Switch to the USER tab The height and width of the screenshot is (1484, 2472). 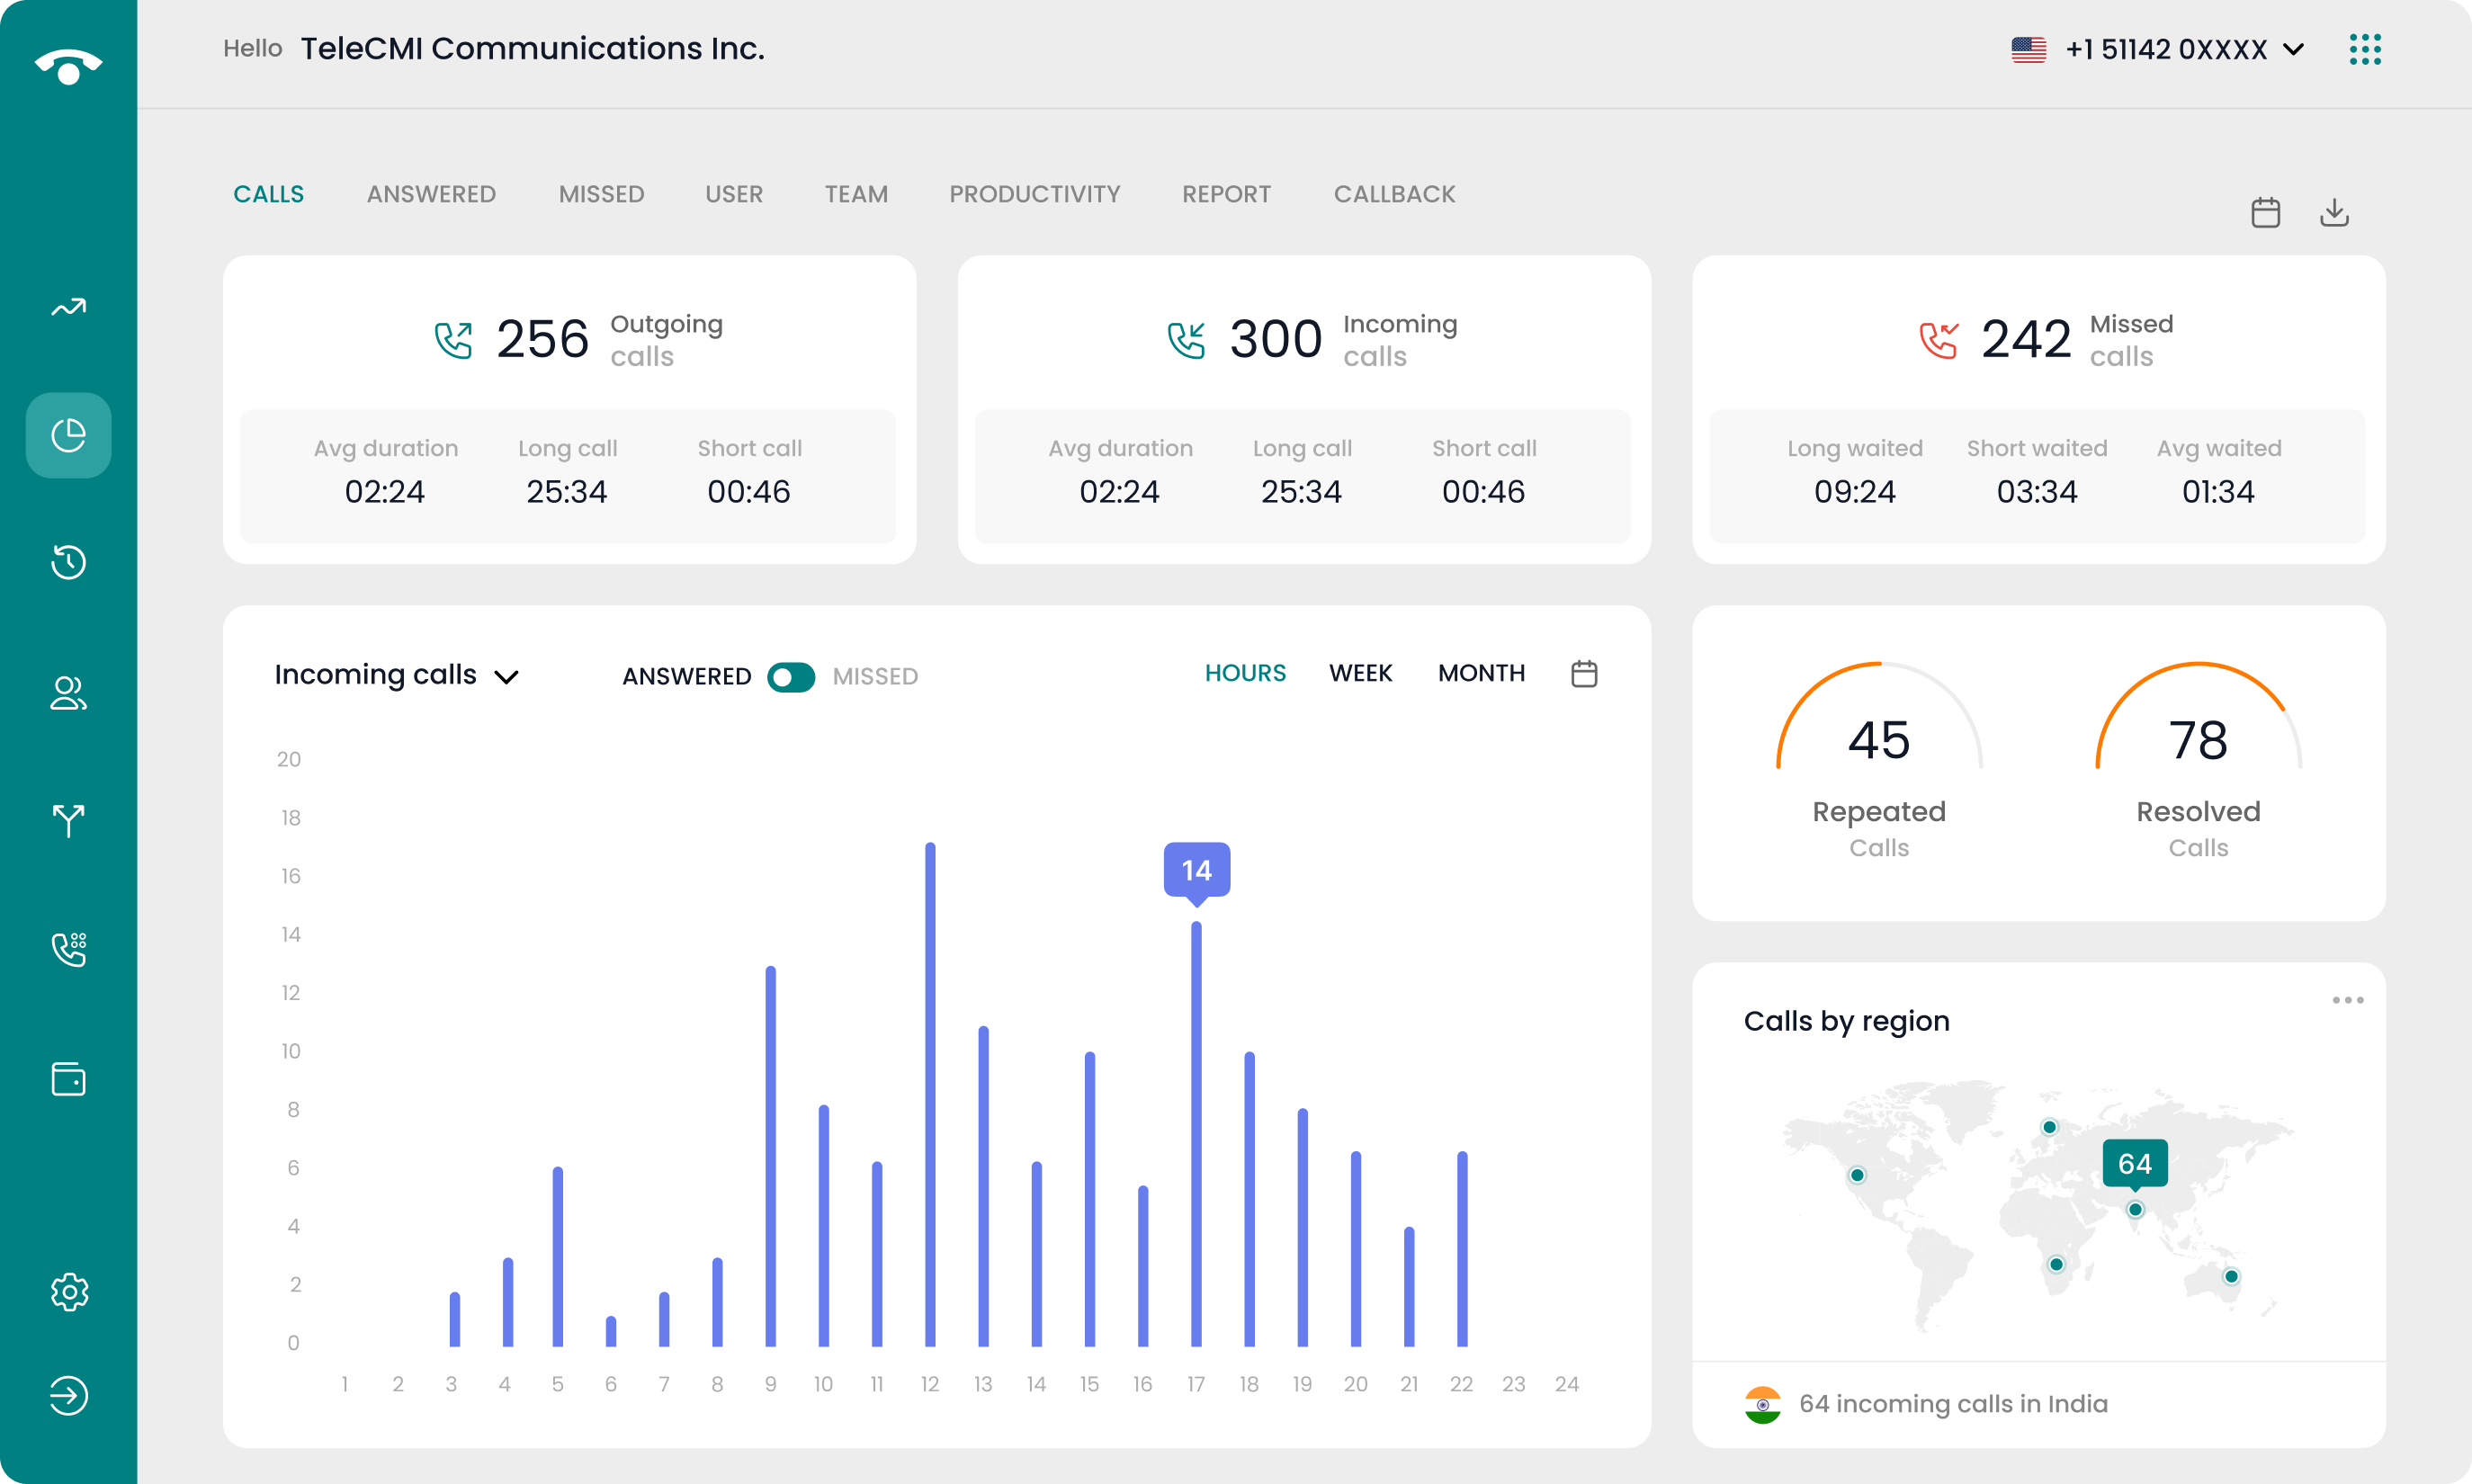(x=734, y=194)
